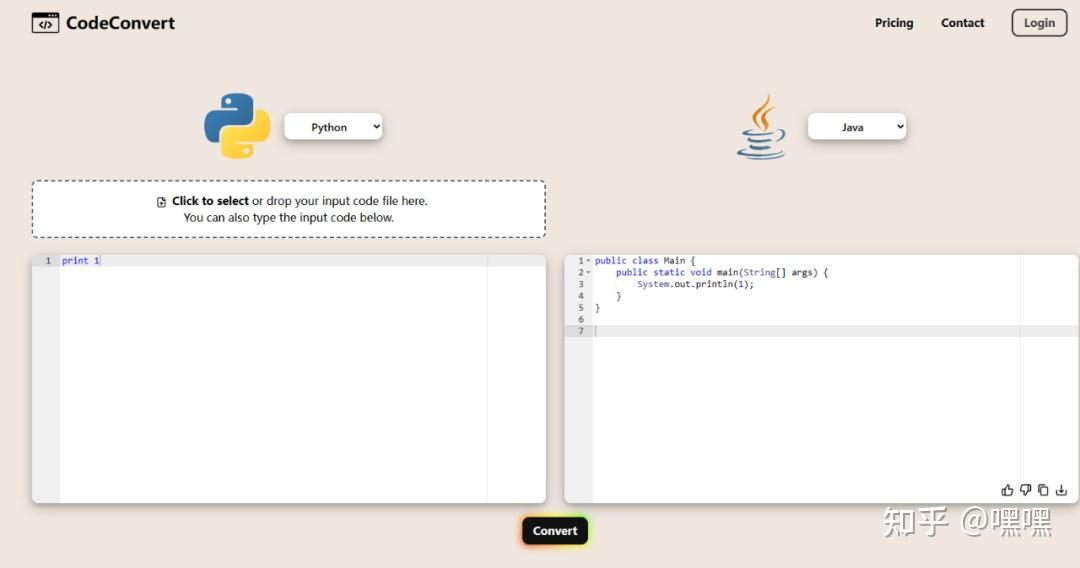Click the CodeConvert logo icon

pos(45,23)
